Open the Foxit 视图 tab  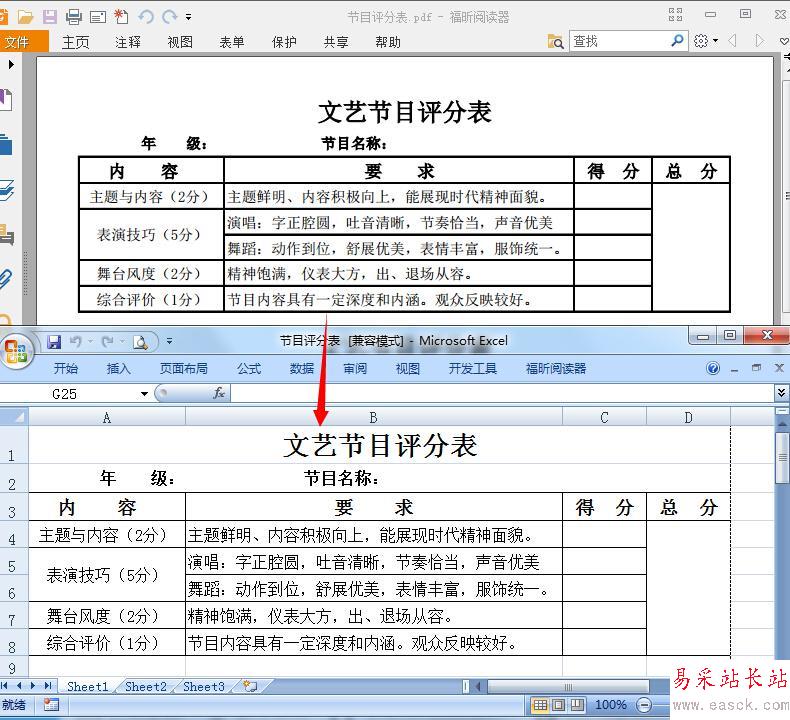click(180, 42)
